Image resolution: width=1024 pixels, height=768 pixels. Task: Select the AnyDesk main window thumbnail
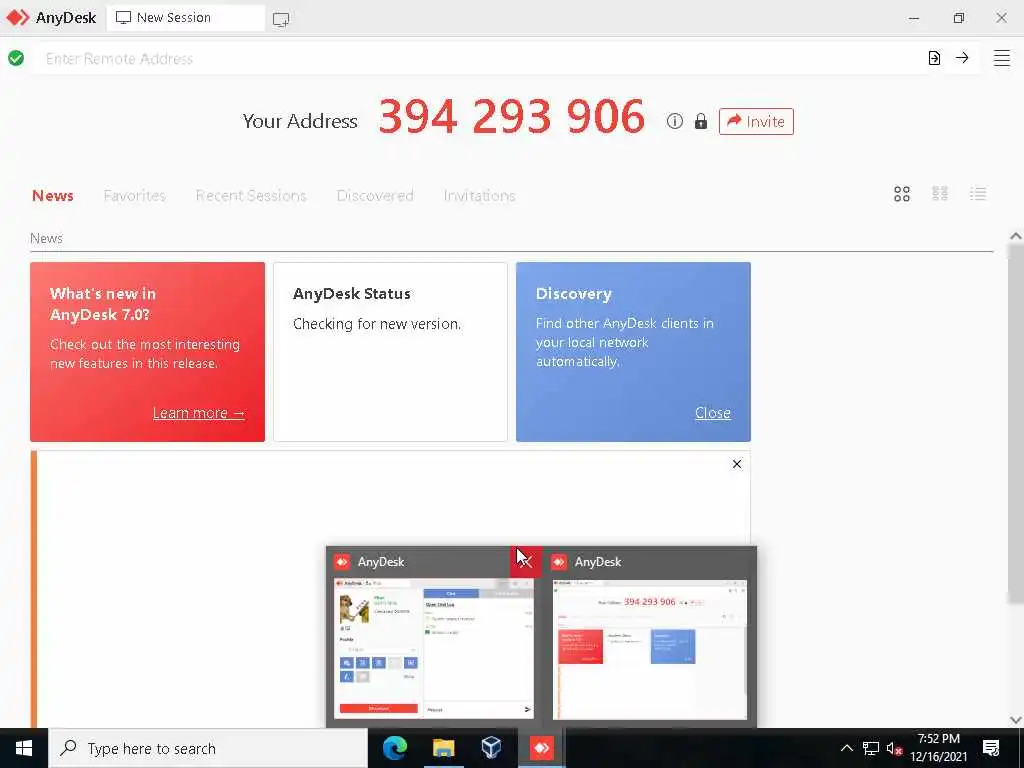tap(650, 649)
